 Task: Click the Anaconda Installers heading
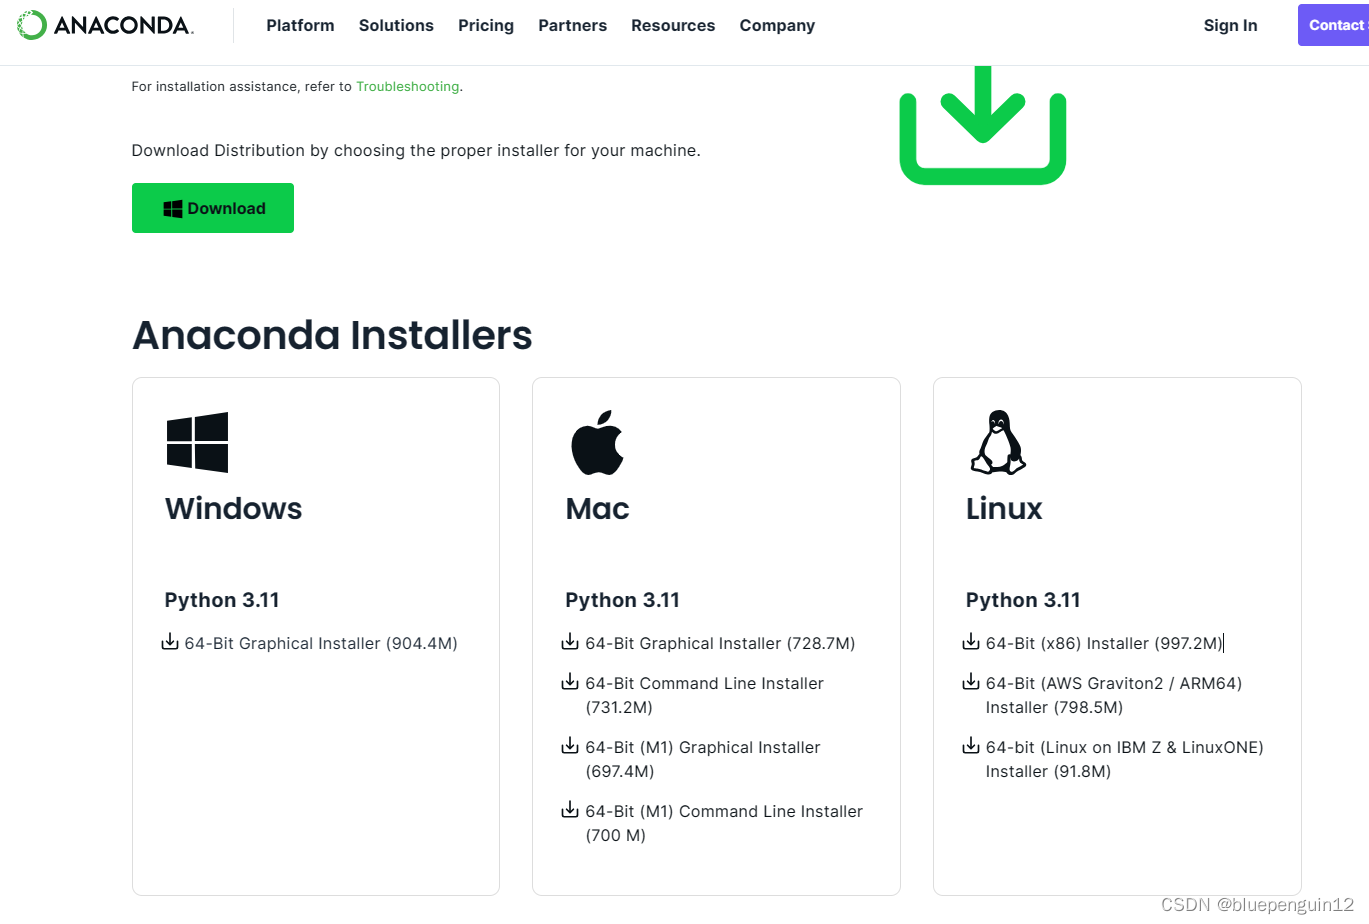point(332,335)
